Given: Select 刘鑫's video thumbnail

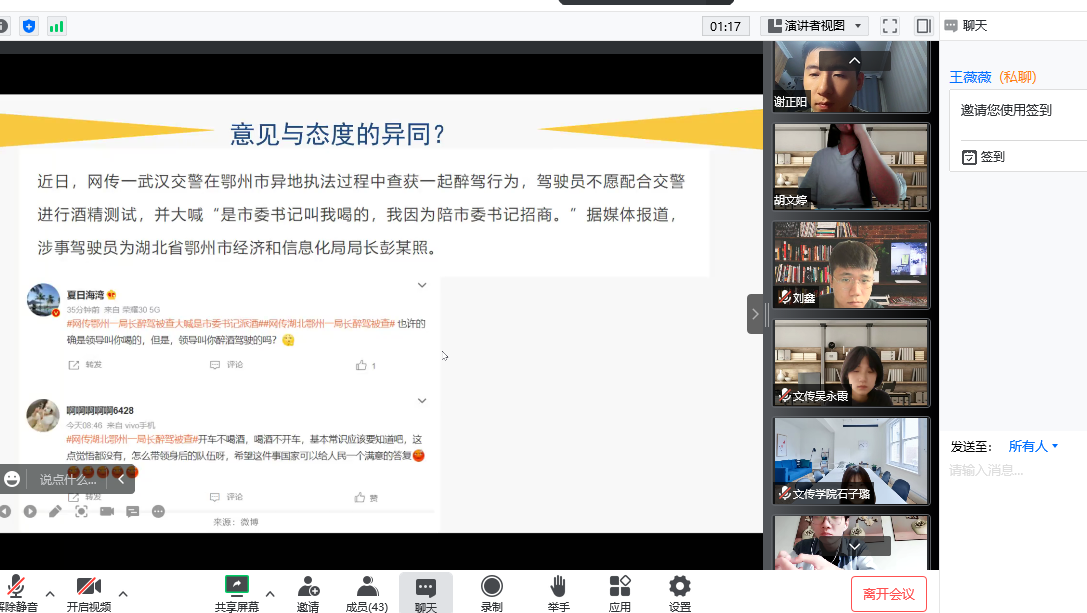Looking at the screenshot, I should 851,265.
